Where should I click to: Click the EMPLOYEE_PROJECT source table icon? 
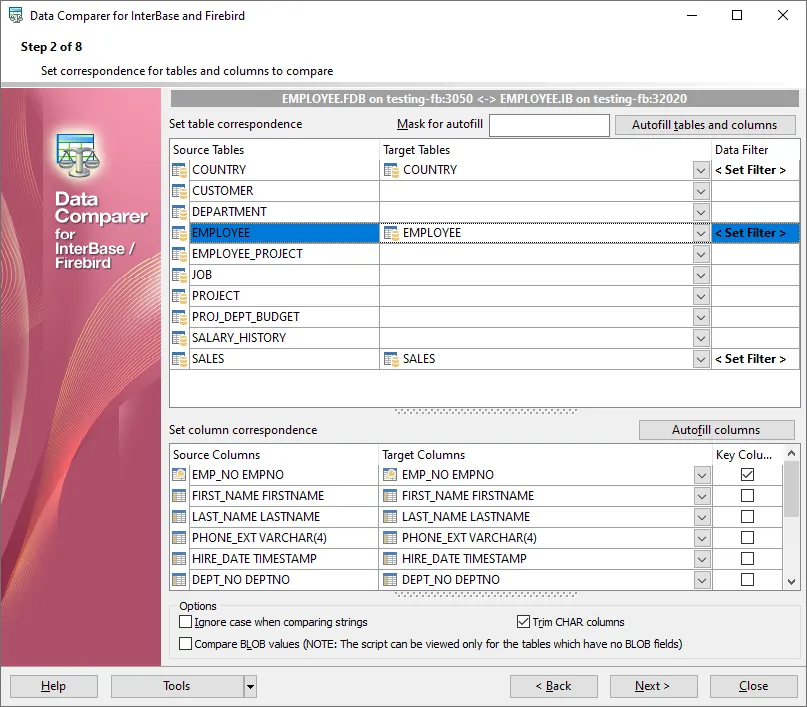coord(180,254)
